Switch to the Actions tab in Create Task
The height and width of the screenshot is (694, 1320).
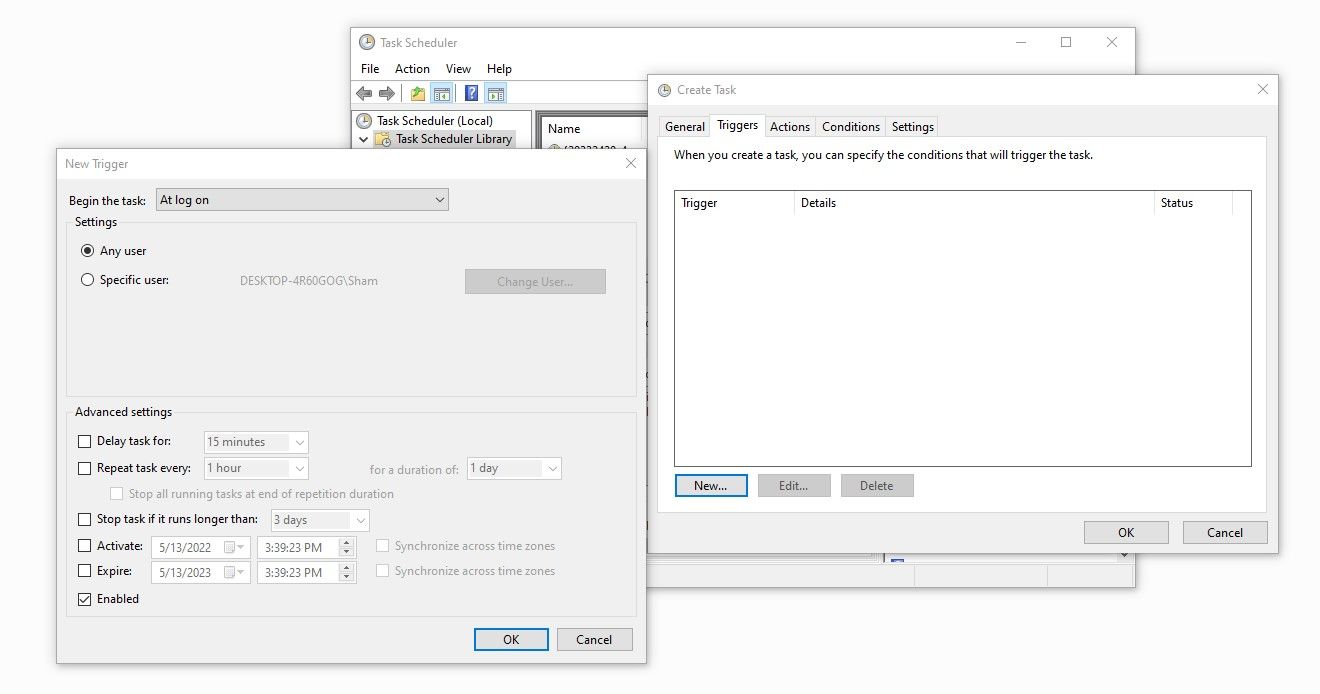click(790, 127)
